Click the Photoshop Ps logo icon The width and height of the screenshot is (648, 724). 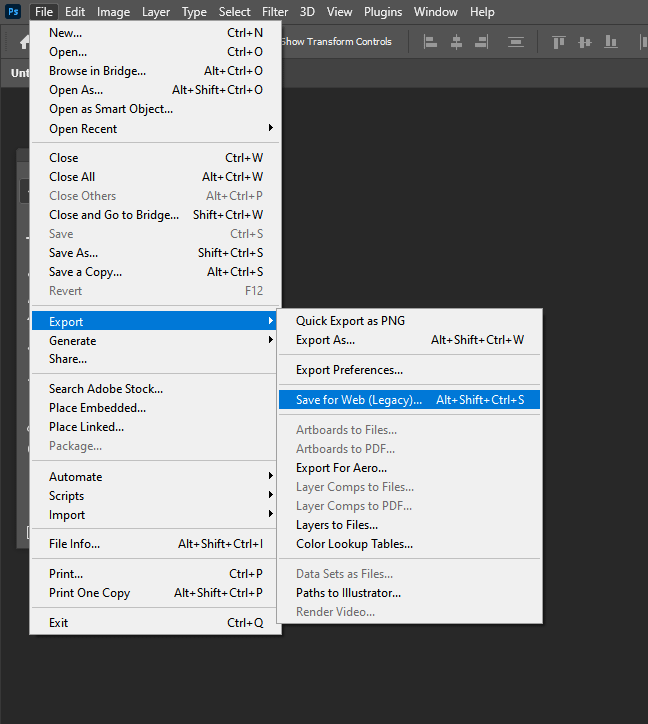click(x=13, y=11)
